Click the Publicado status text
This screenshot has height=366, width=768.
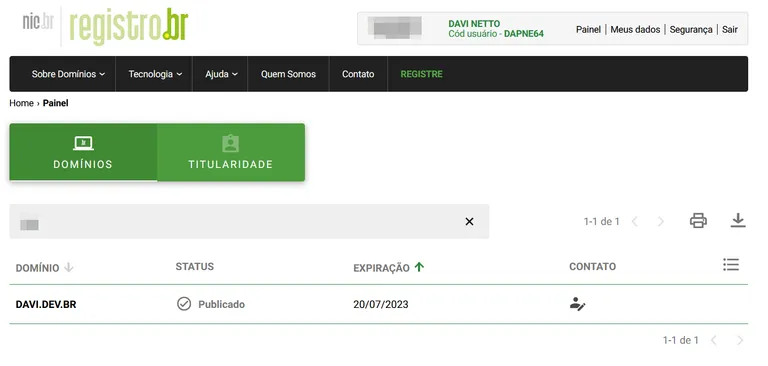coord(221,304)
